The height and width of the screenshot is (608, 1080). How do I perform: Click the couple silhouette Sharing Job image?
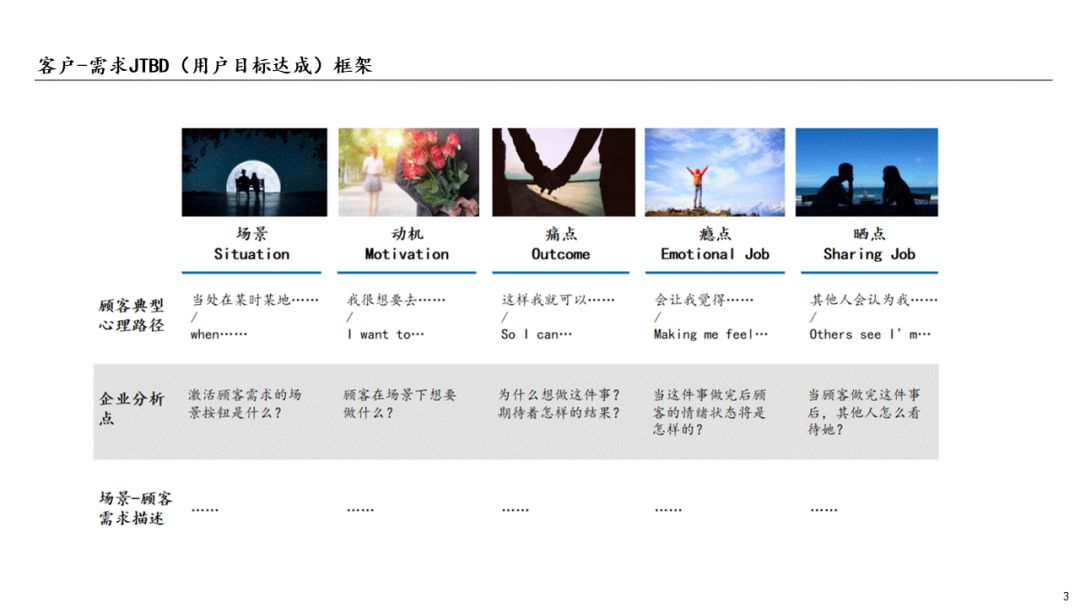866,172
